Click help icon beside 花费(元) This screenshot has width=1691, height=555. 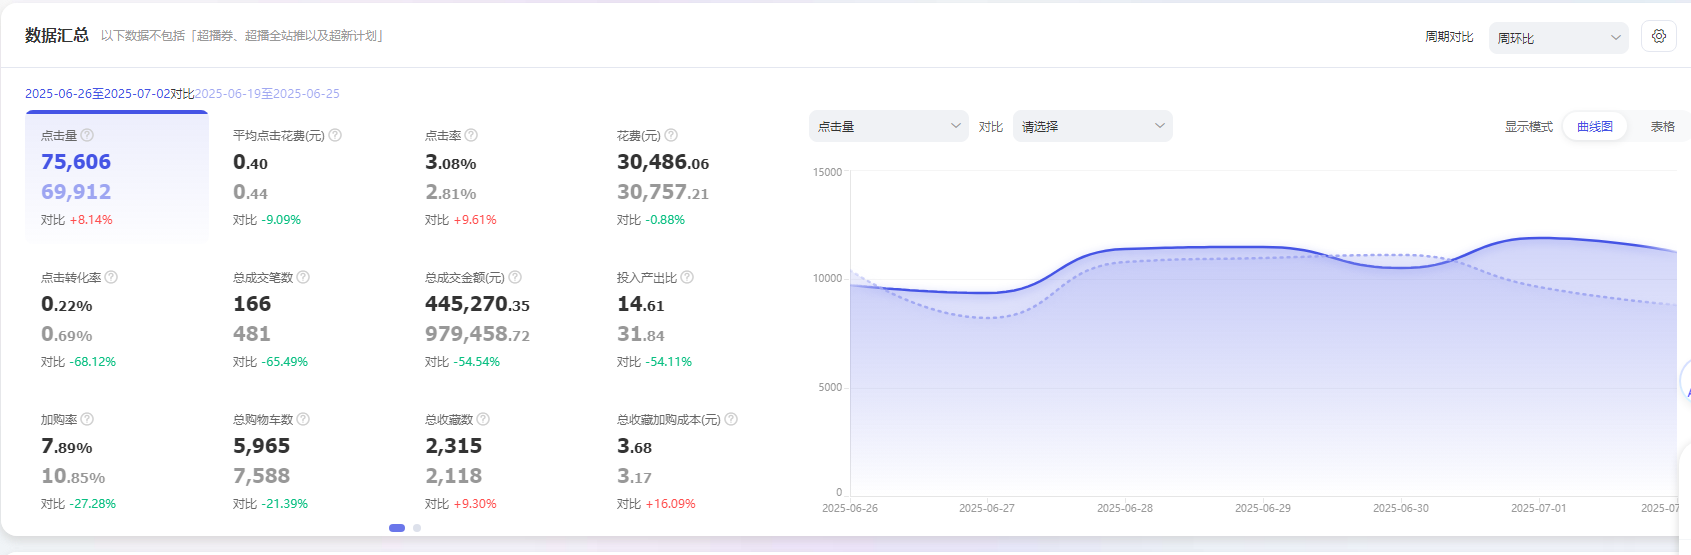coord(671,135)
